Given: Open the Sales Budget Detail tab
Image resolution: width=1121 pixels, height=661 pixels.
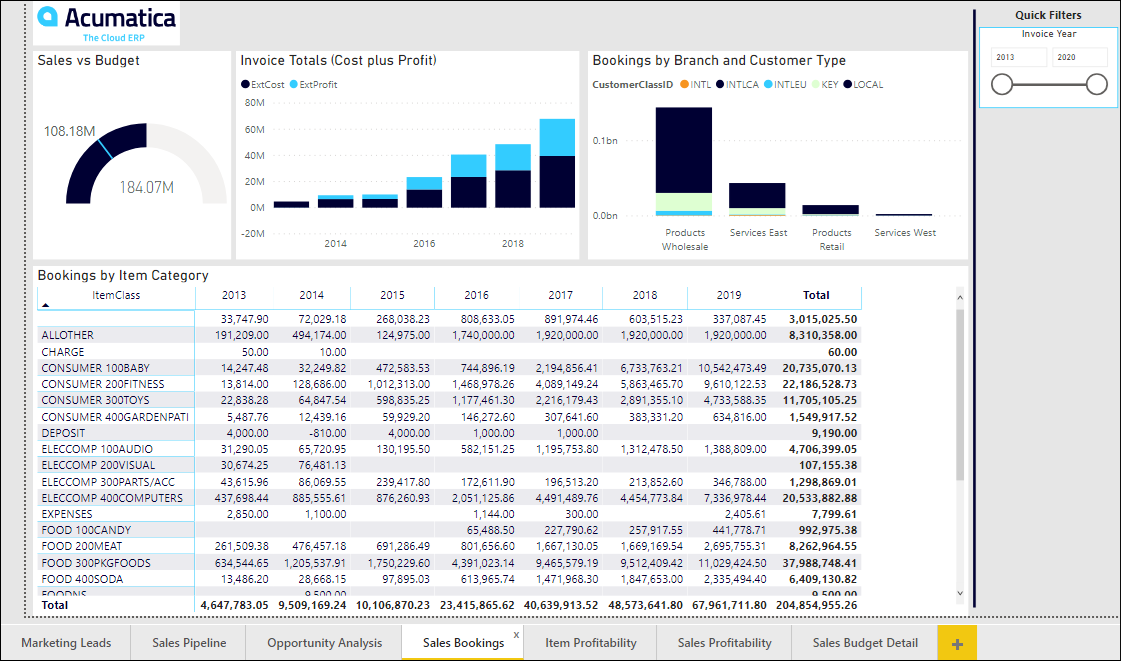Looking at the screenshot, I should point(864,643).
